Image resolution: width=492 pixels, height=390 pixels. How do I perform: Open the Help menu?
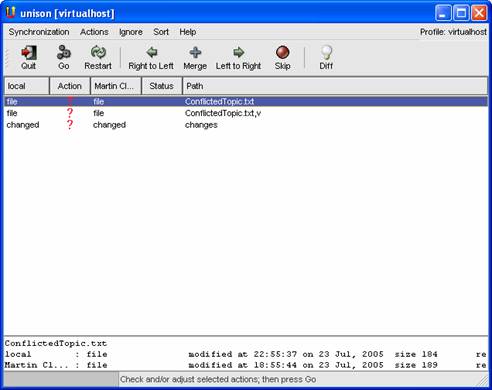point(188,32)
